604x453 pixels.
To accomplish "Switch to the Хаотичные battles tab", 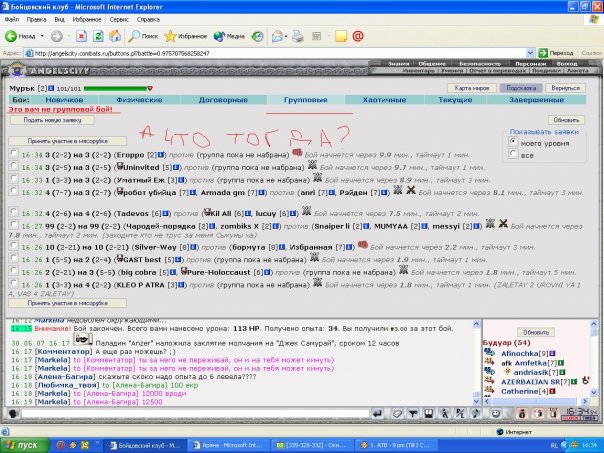I will click(x=384, y=100).
